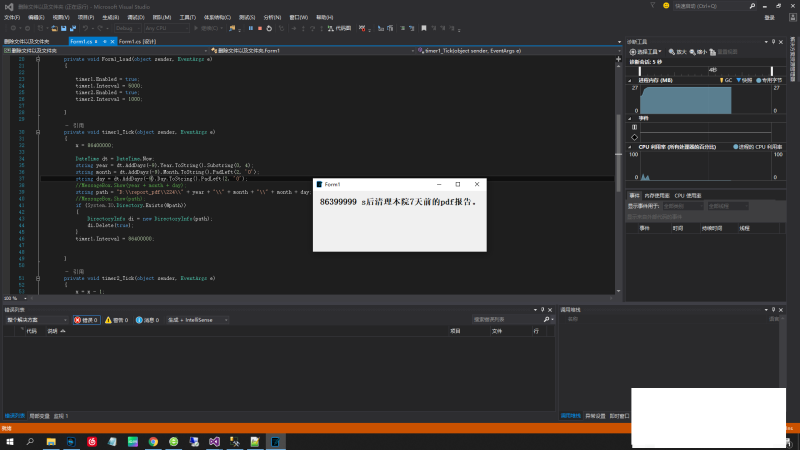Click the right diagnostic timeline range handle
Viewport: 800px width, 450px height.
[771, 71]
